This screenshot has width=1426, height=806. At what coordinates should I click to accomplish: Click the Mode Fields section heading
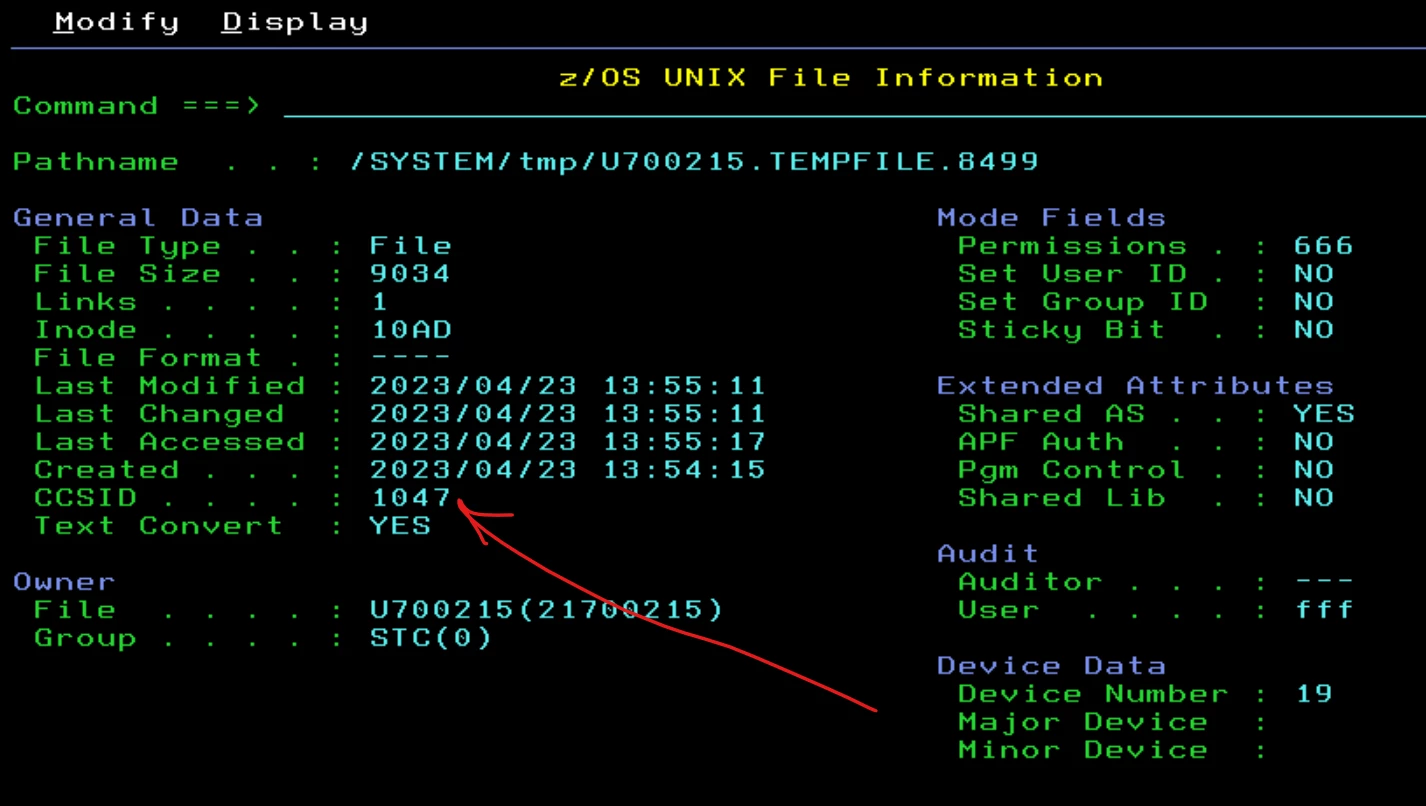1051,218
